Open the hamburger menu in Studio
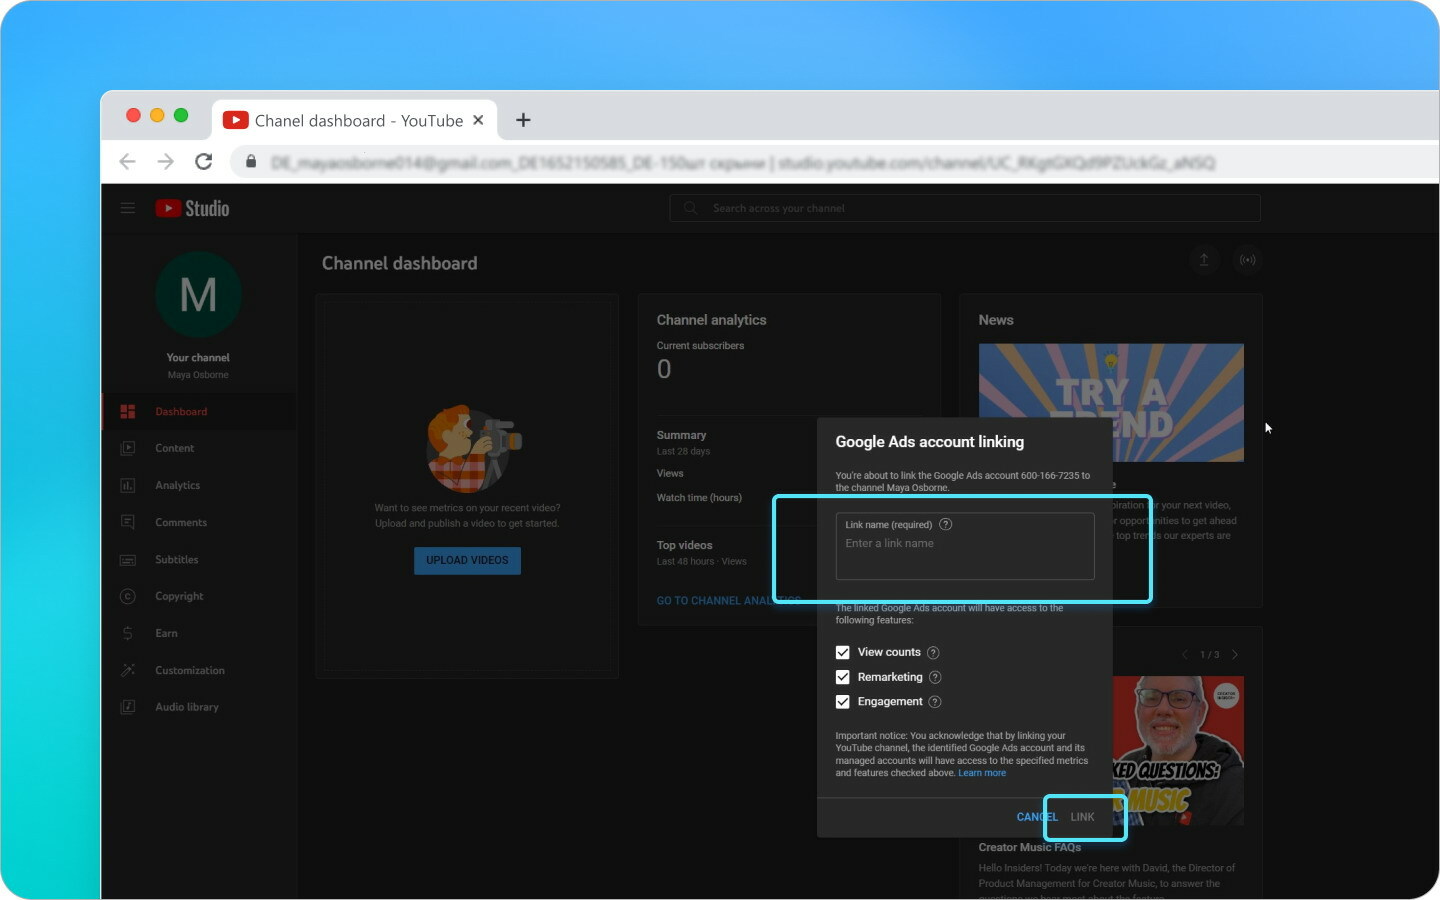This screenshot has width=1440, height=900. 128,208
